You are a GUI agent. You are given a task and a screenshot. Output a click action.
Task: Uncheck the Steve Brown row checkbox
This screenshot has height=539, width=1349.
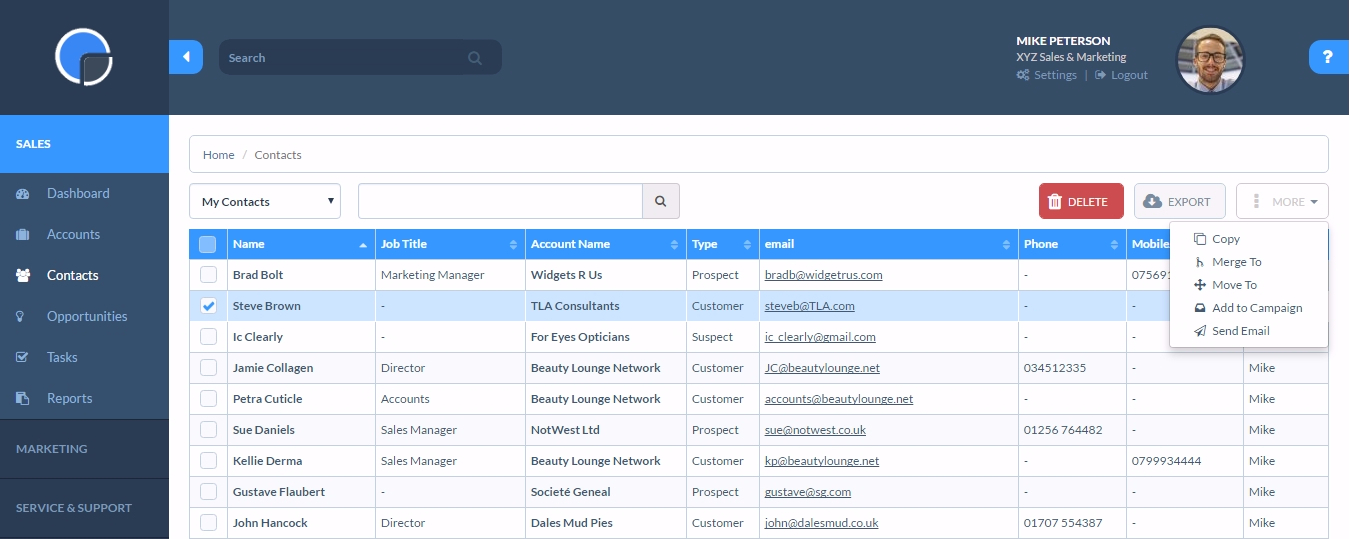click(208, 306)
